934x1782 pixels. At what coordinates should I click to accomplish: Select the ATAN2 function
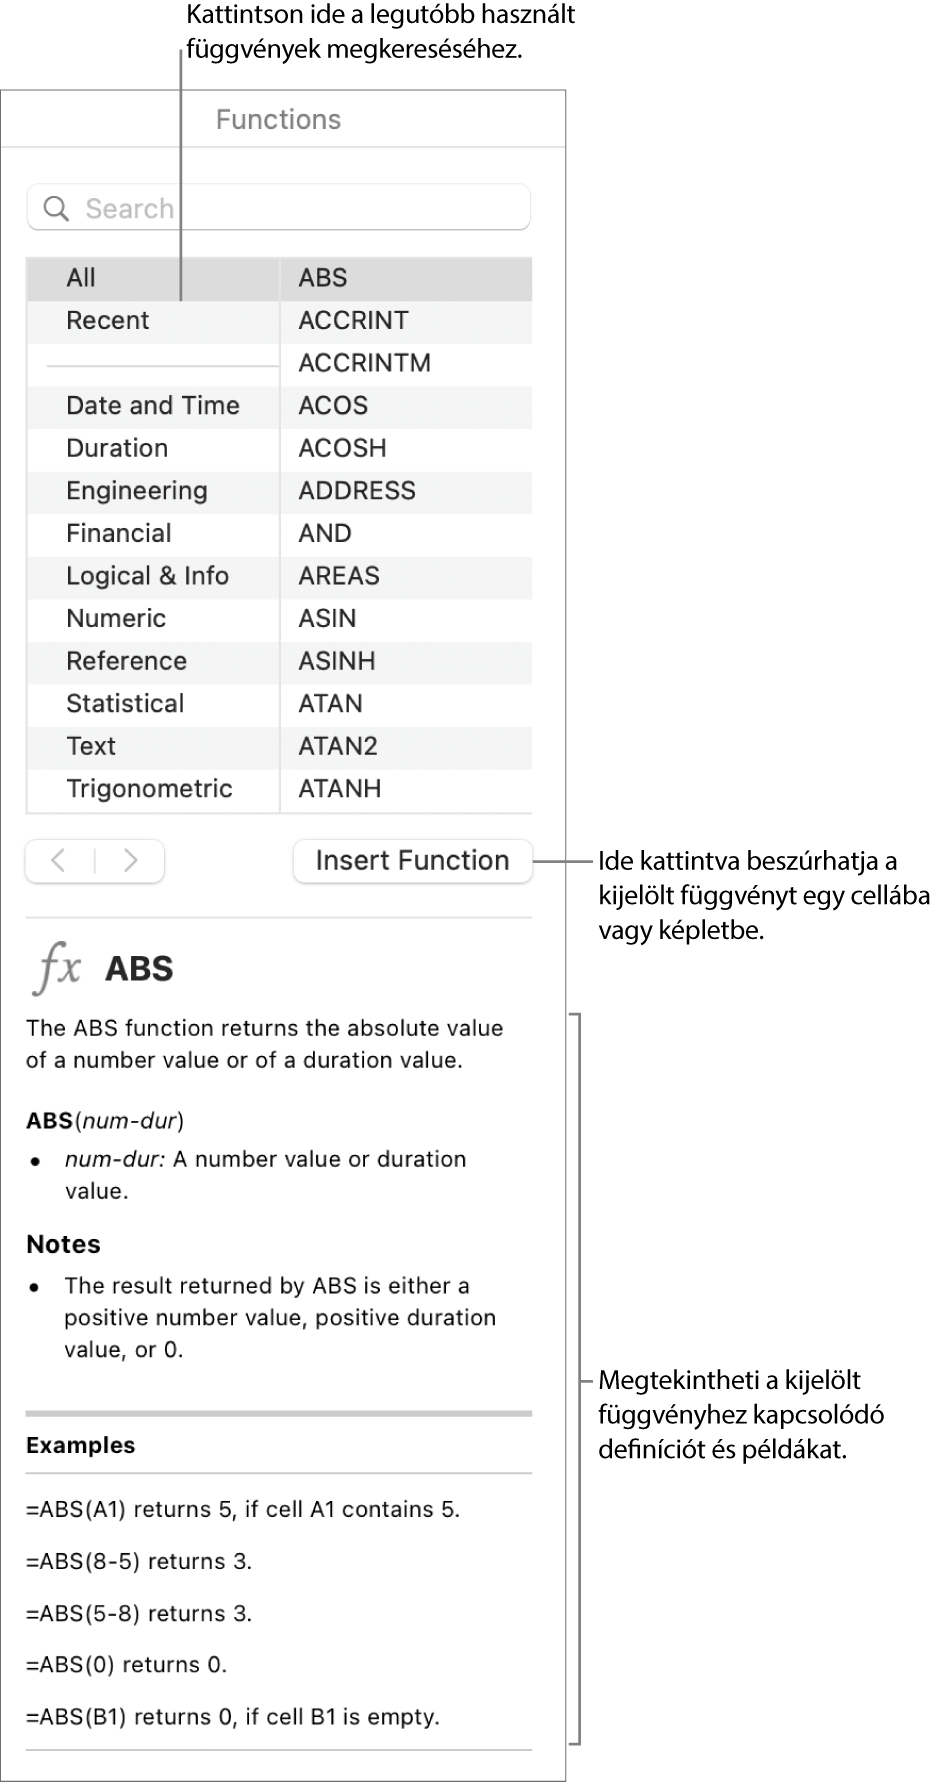338,746
